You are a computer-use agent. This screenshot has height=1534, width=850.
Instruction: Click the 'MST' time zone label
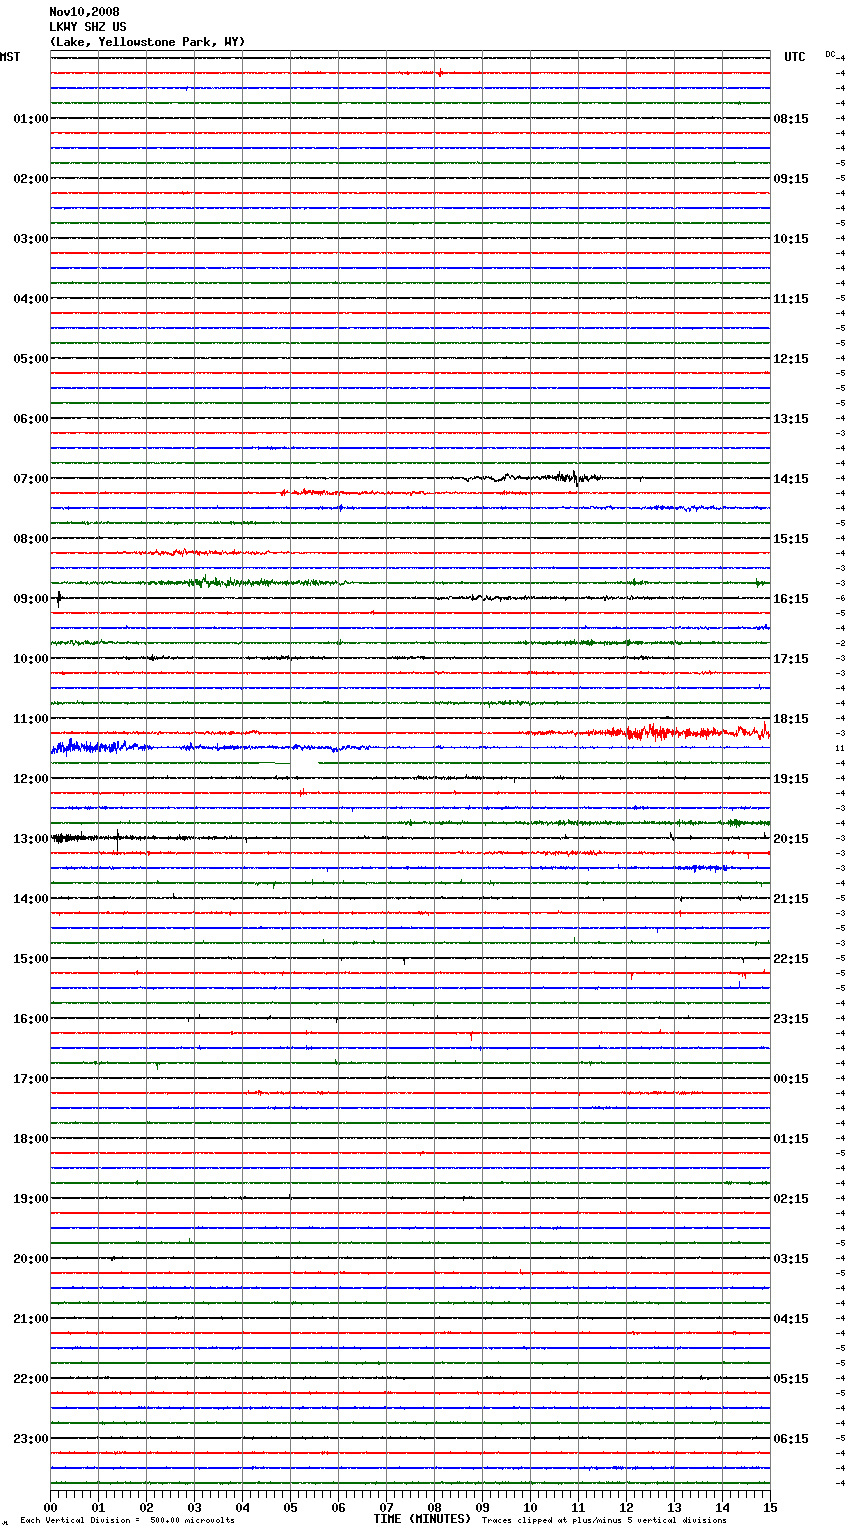(10, 58)
